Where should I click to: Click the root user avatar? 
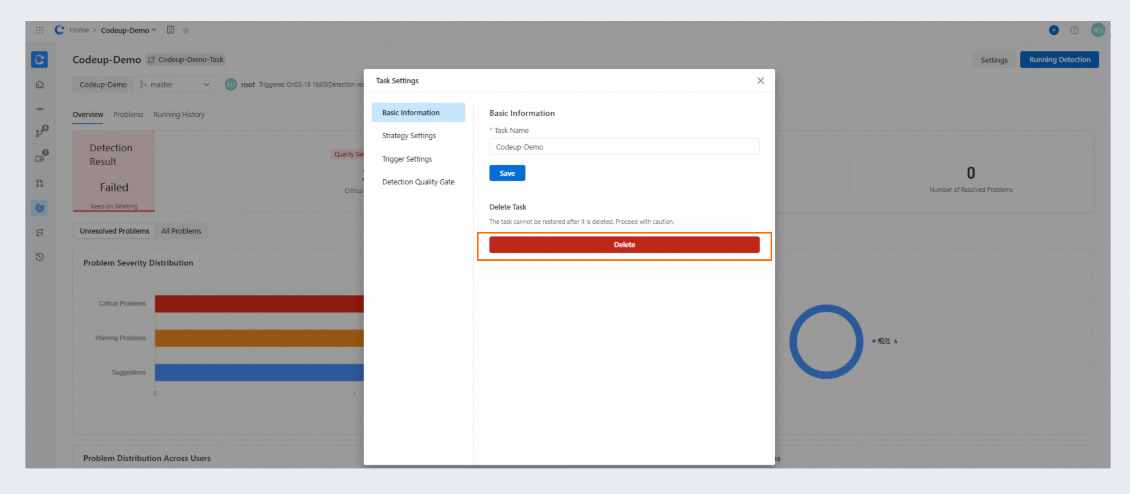click(231, 84)
